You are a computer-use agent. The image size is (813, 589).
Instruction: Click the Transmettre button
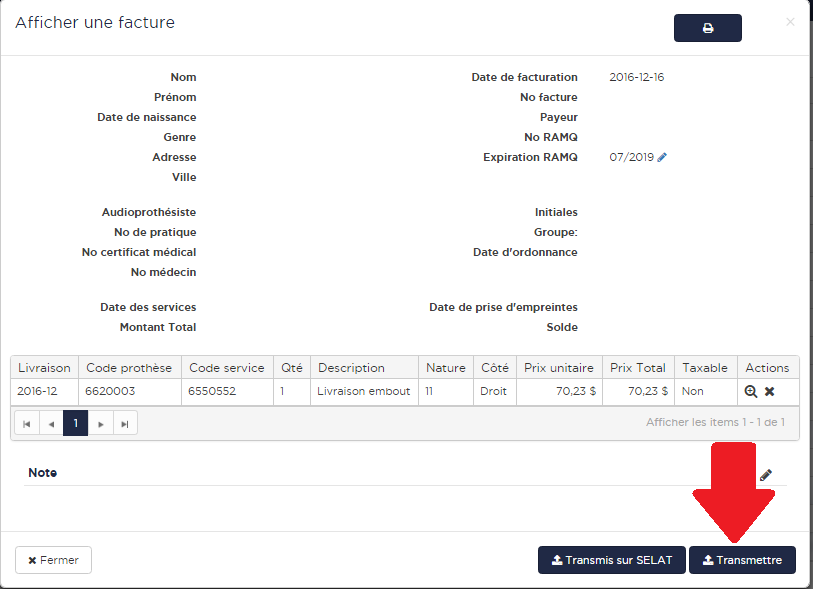click(742, 560)
